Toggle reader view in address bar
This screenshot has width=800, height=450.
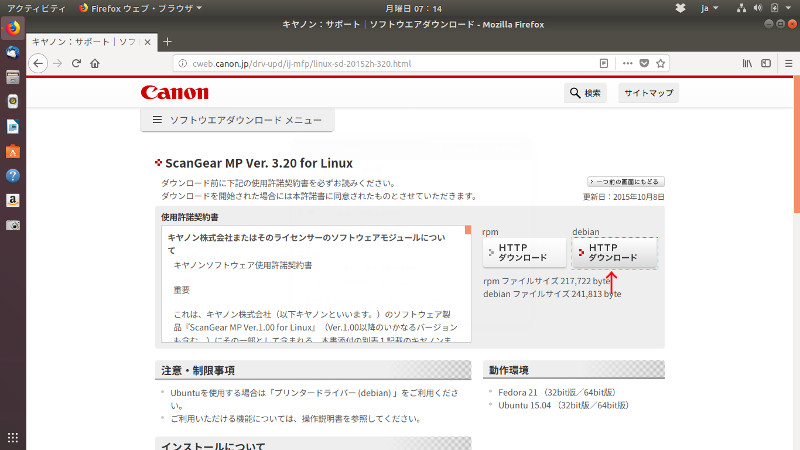(x=604, y=63)
